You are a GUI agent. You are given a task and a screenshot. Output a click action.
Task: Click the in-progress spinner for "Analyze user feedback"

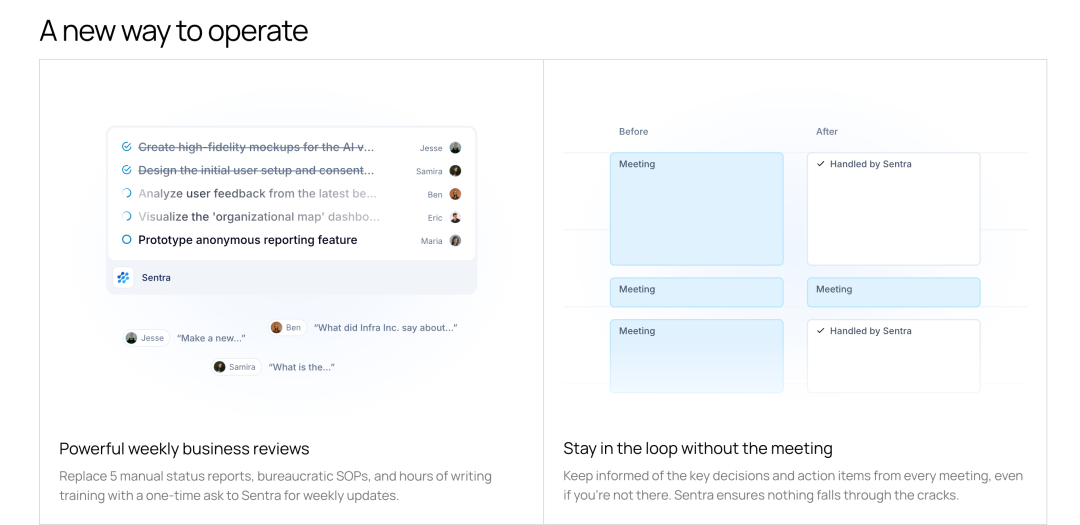[x=126, y=194]
